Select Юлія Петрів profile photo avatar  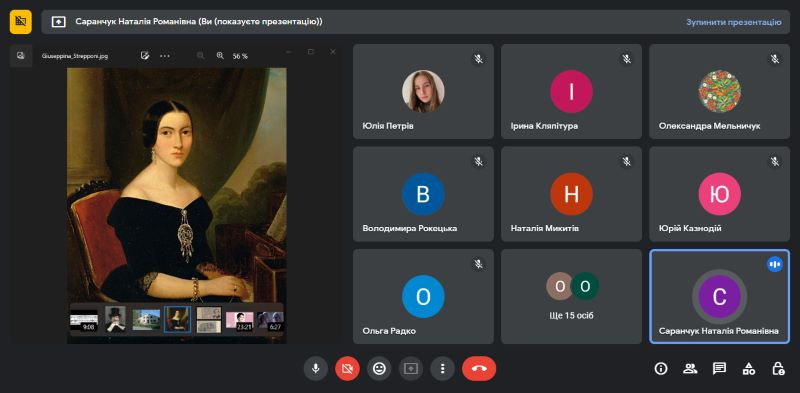pos(423,91)
